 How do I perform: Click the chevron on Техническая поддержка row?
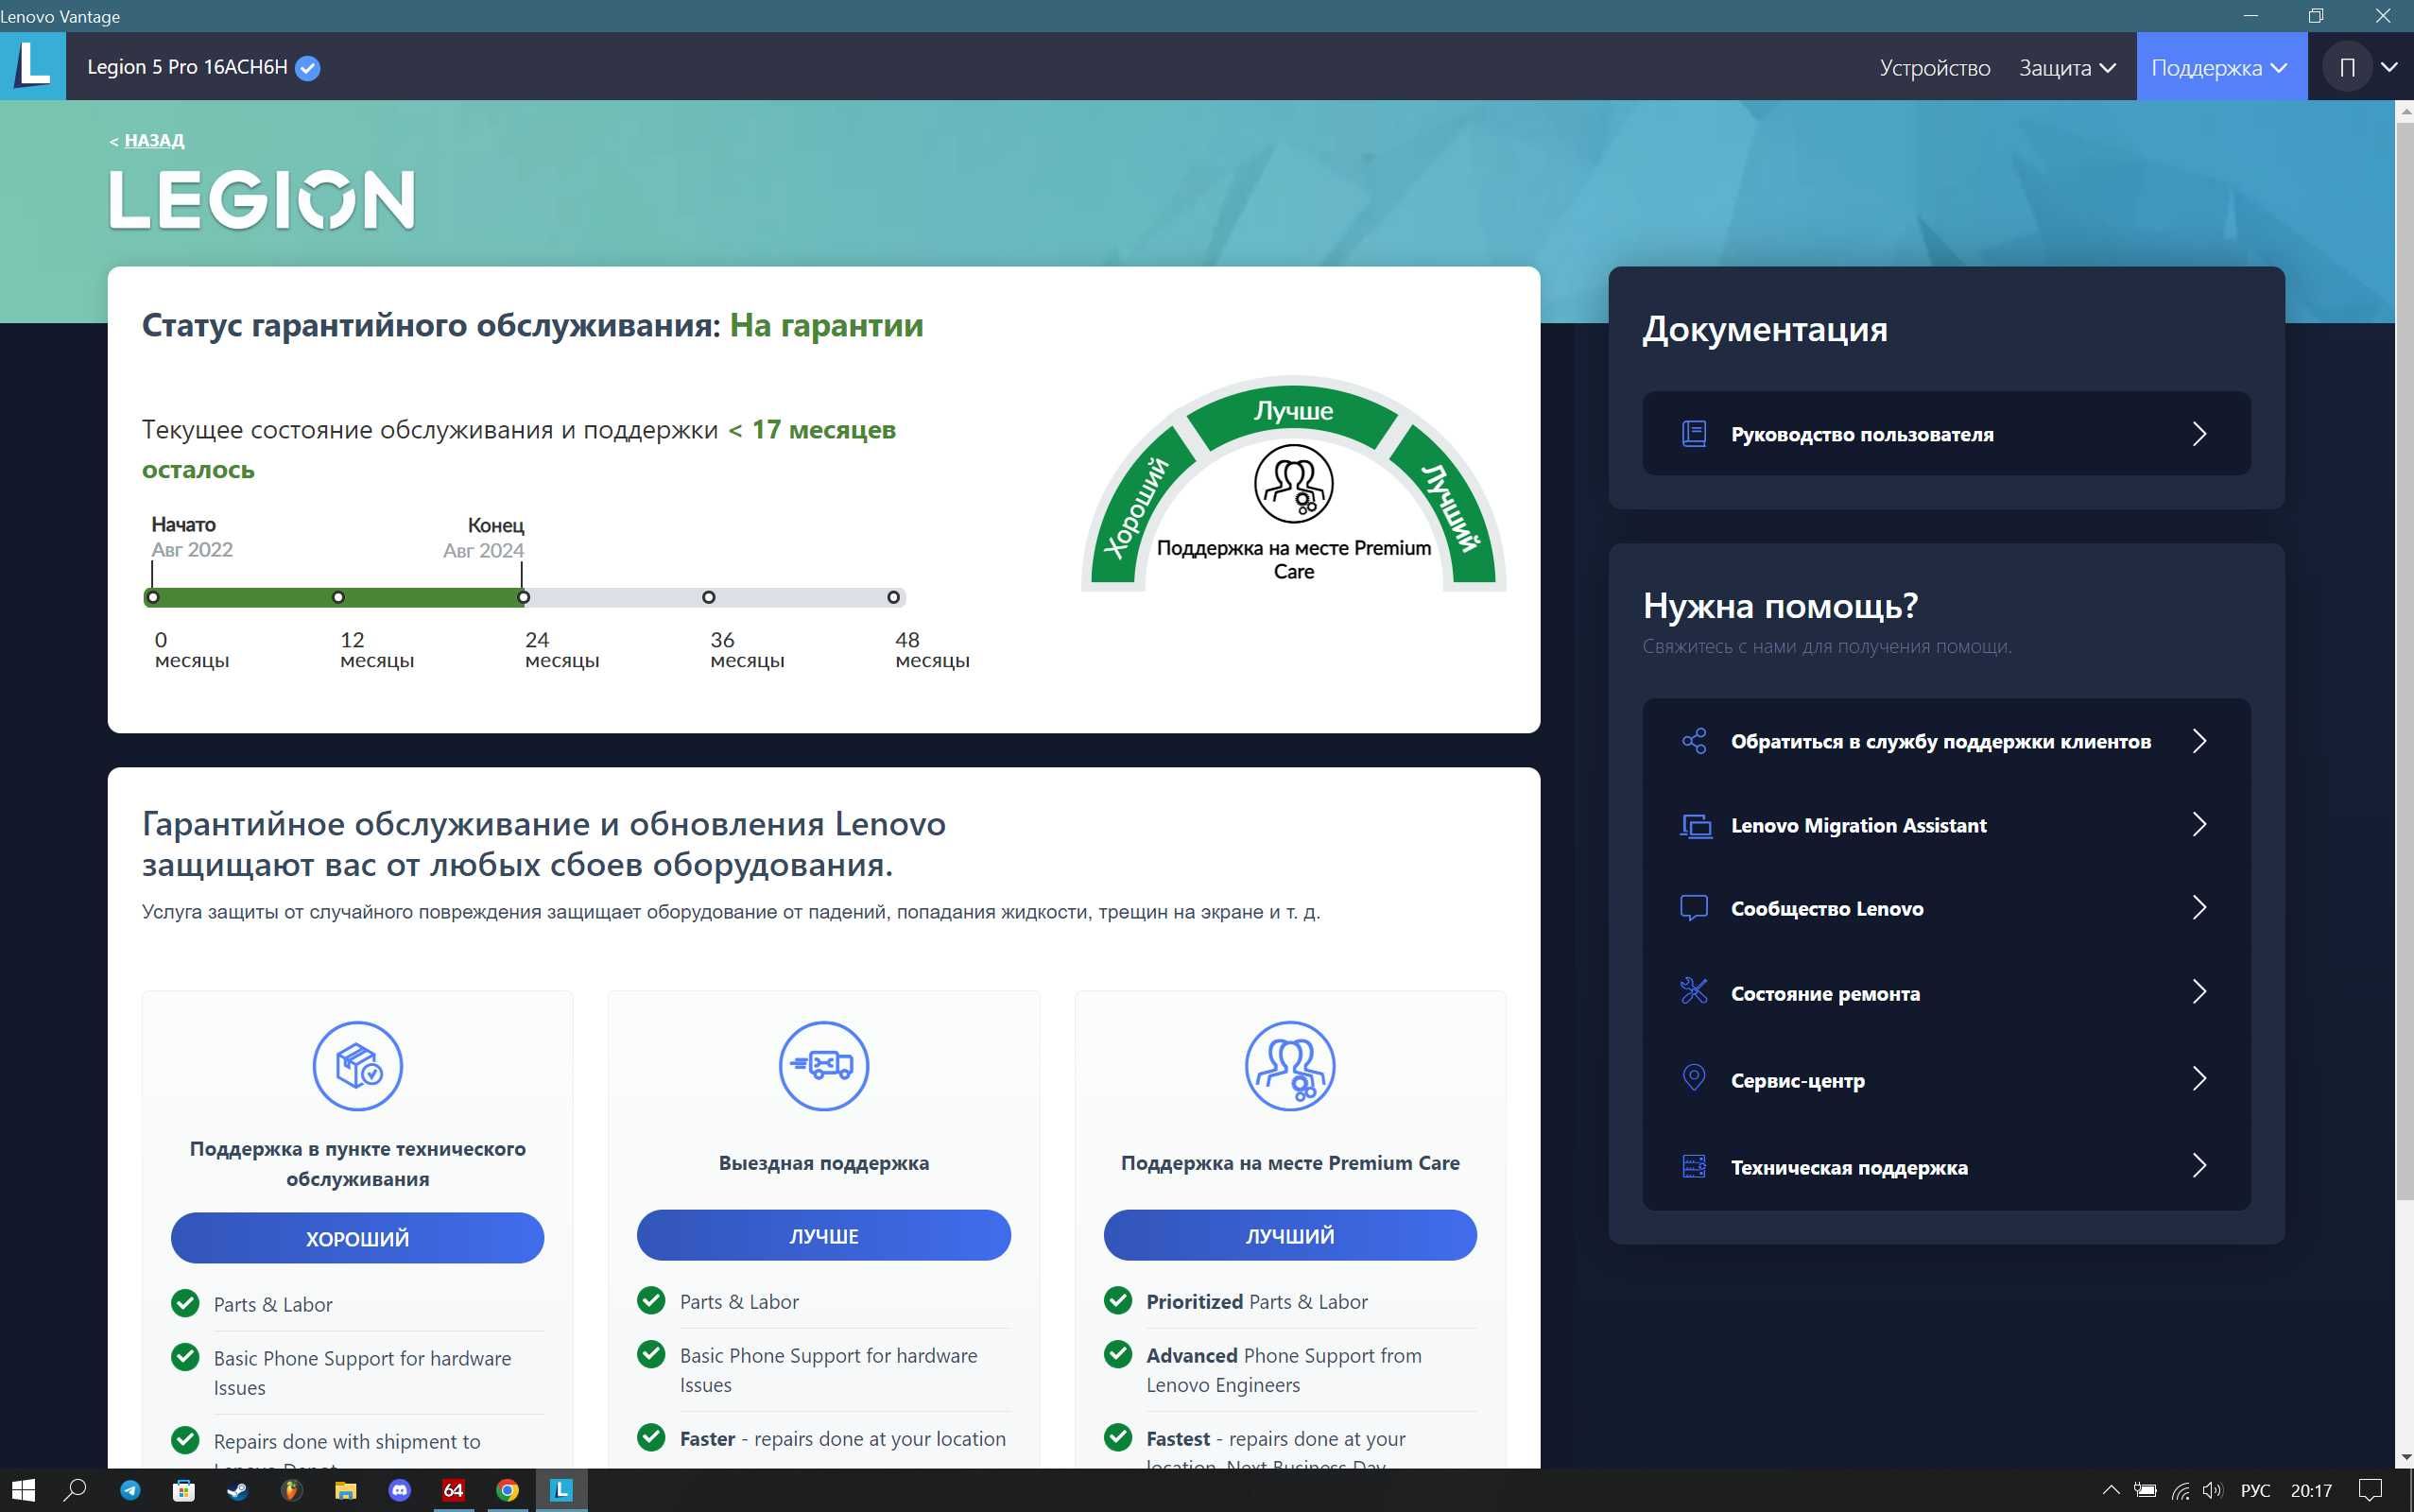2199,1165
